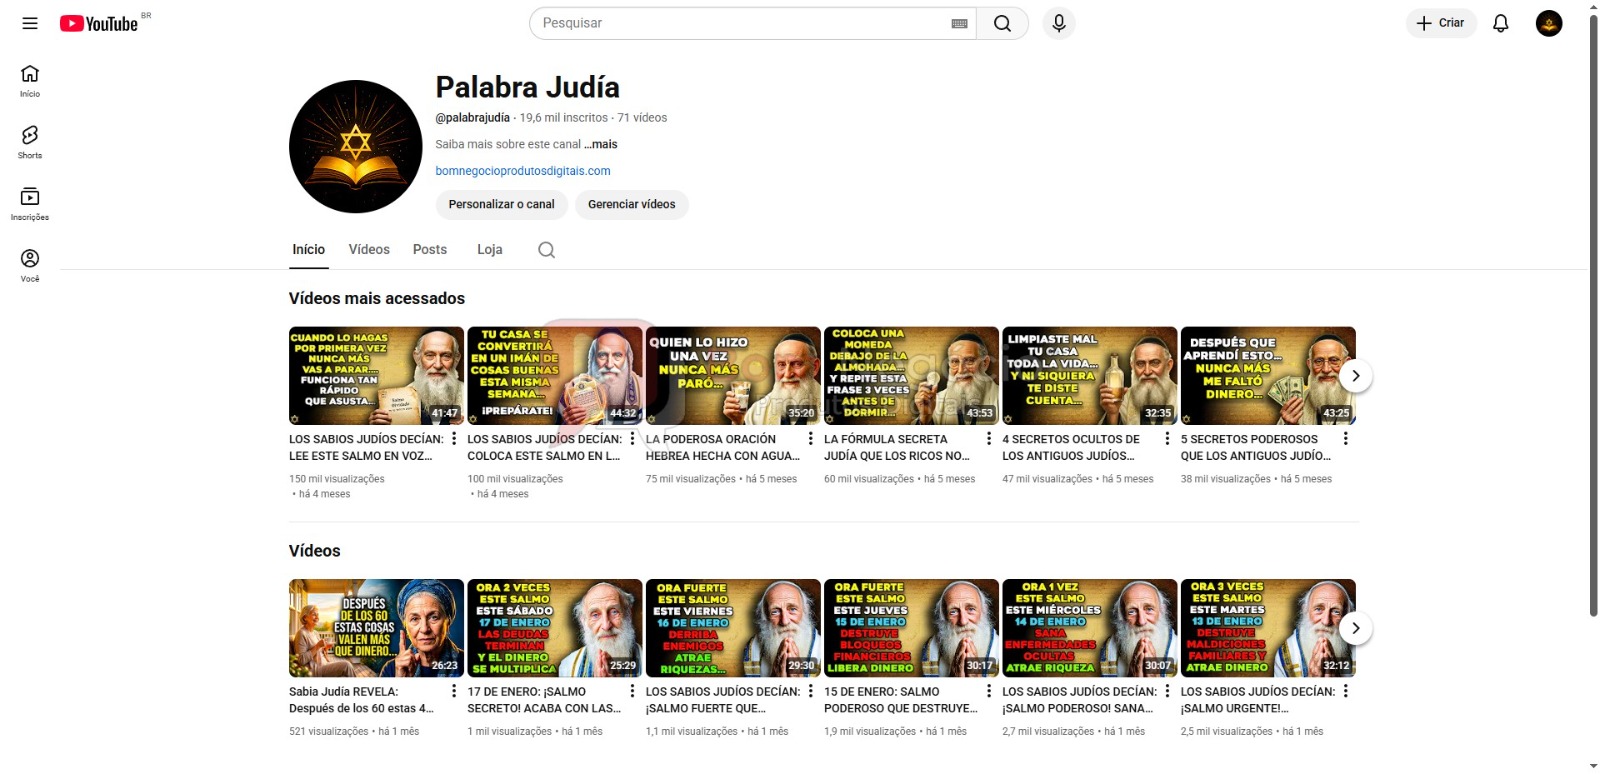Click the YouTube logo
The height and width of the screenshot is (774, 1600).
coord(99,23)
